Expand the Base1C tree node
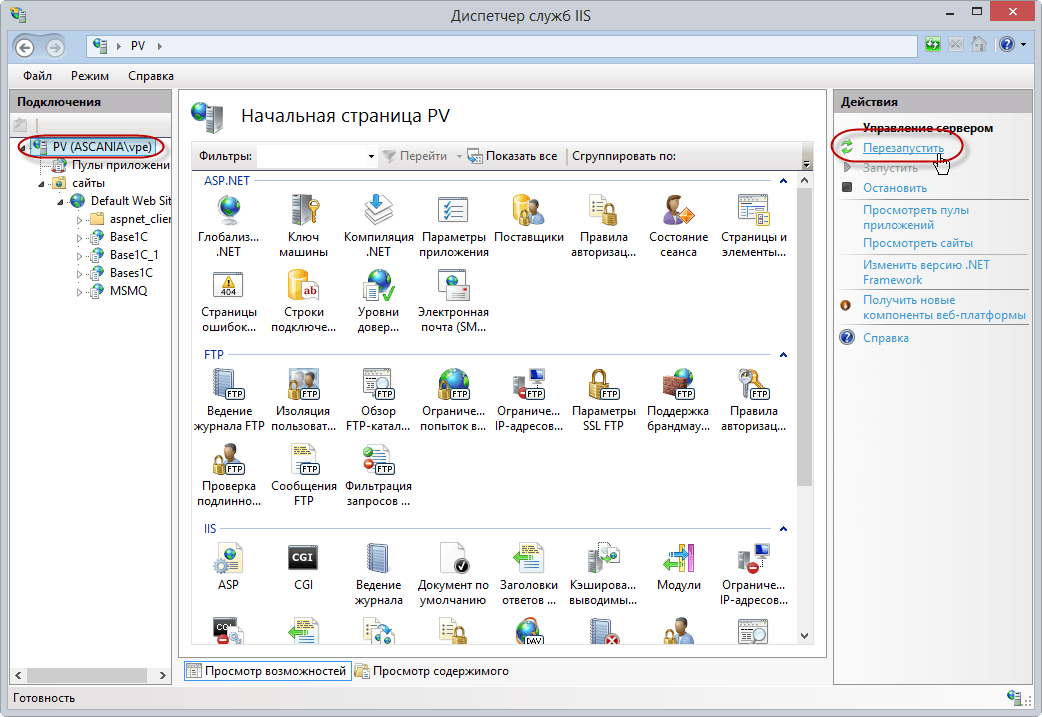 [81, 238]
